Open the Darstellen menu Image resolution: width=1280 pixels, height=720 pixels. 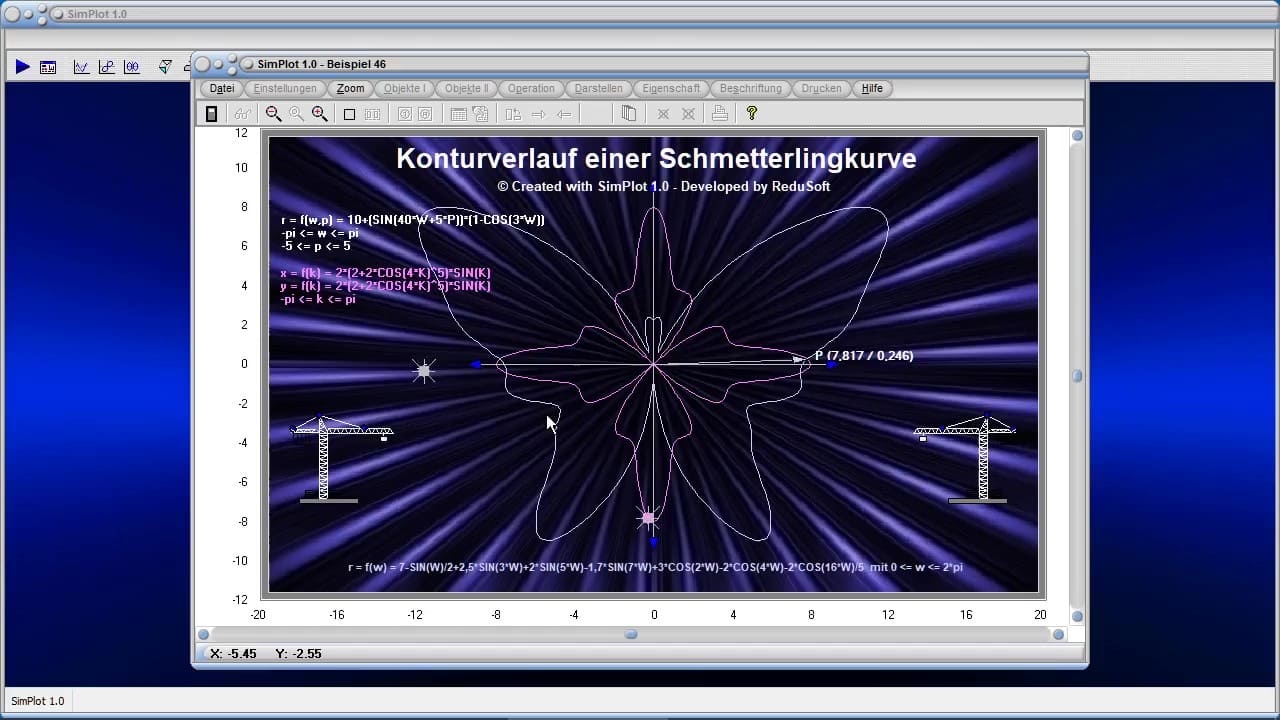point(598,88)
